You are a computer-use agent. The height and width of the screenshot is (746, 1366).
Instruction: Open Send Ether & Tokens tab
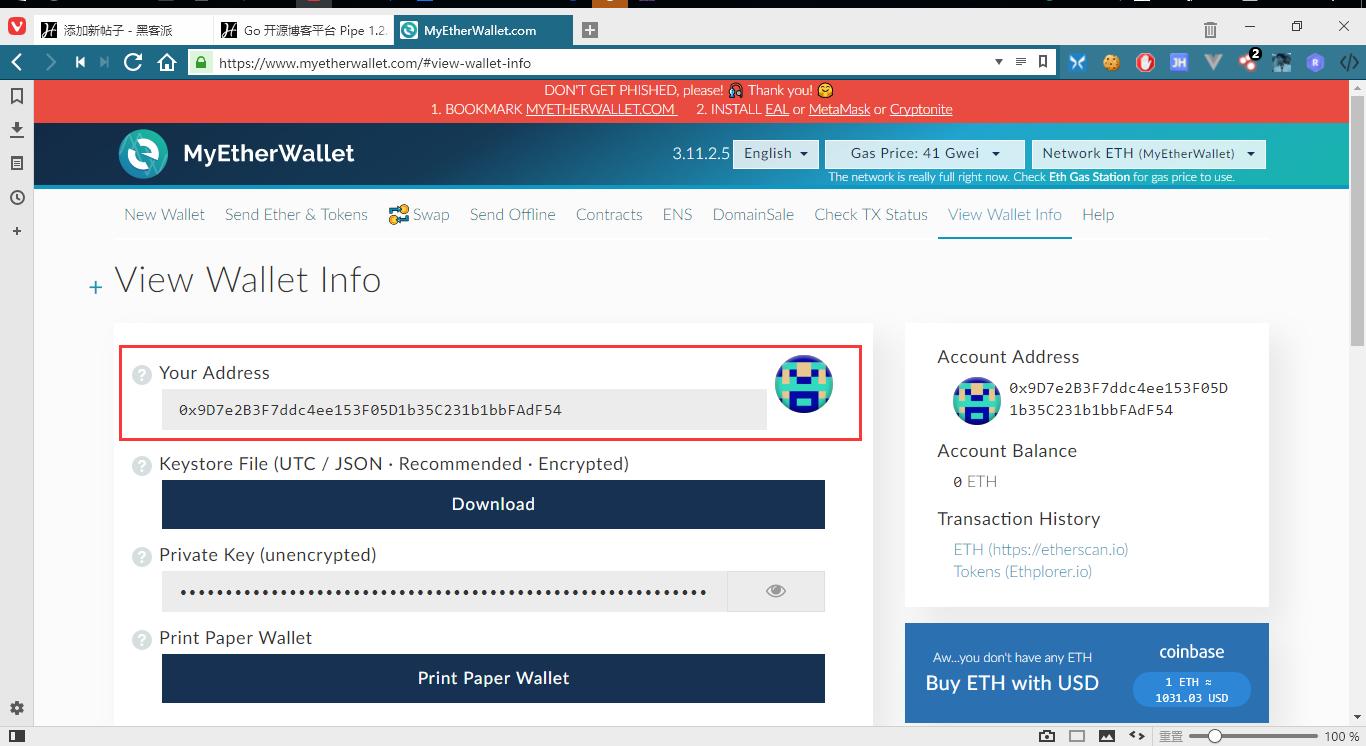[x=296, y=214]
